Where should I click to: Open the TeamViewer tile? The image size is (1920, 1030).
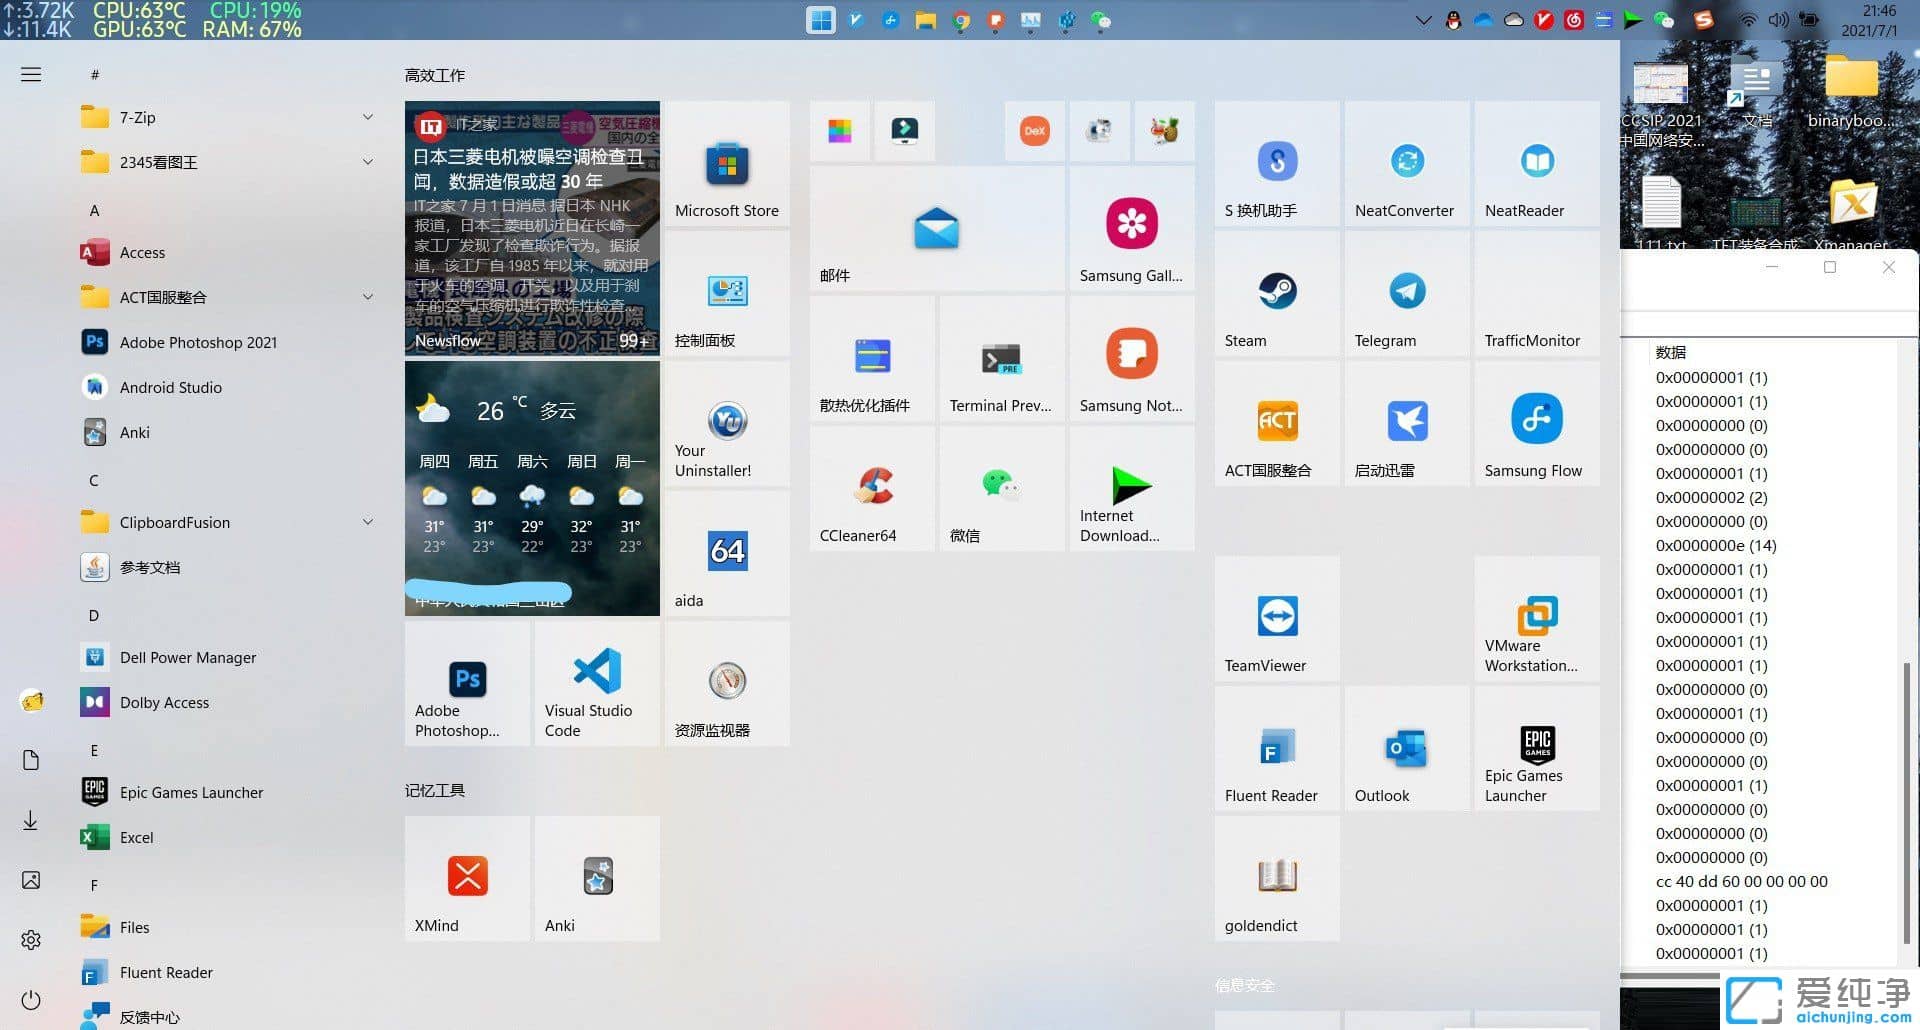[x=1276, y=618]
